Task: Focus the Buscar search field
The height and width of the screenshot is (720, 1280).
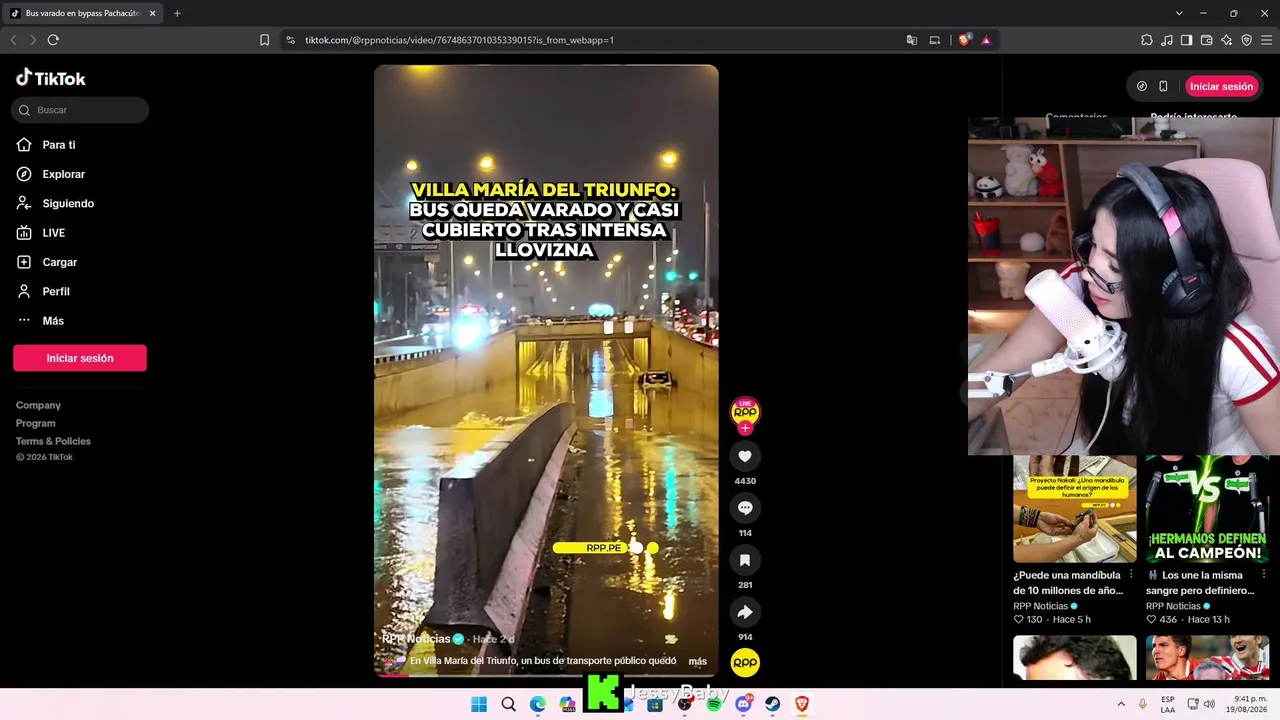Action: (x=80, y=110)
